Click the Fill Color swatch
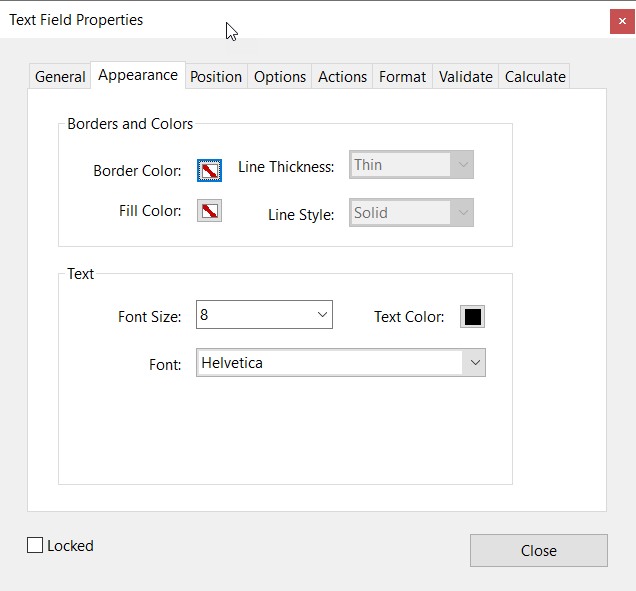Image resolution: width=636 pixels, height=591 pixels. tap(209, 211)
